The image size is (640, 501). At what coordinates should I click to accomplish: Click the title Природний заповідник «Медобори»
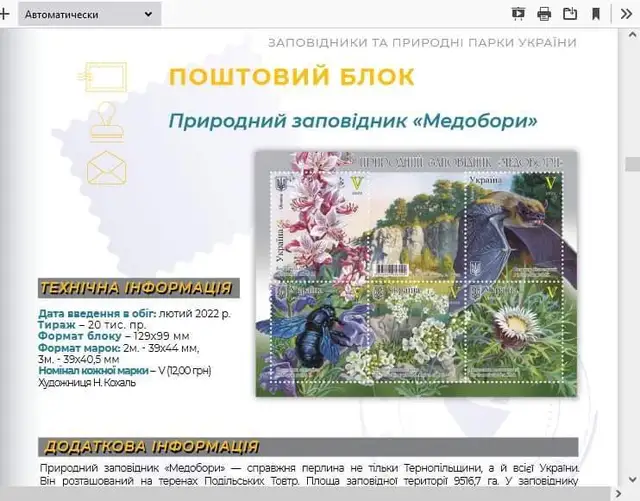point(353,120)
